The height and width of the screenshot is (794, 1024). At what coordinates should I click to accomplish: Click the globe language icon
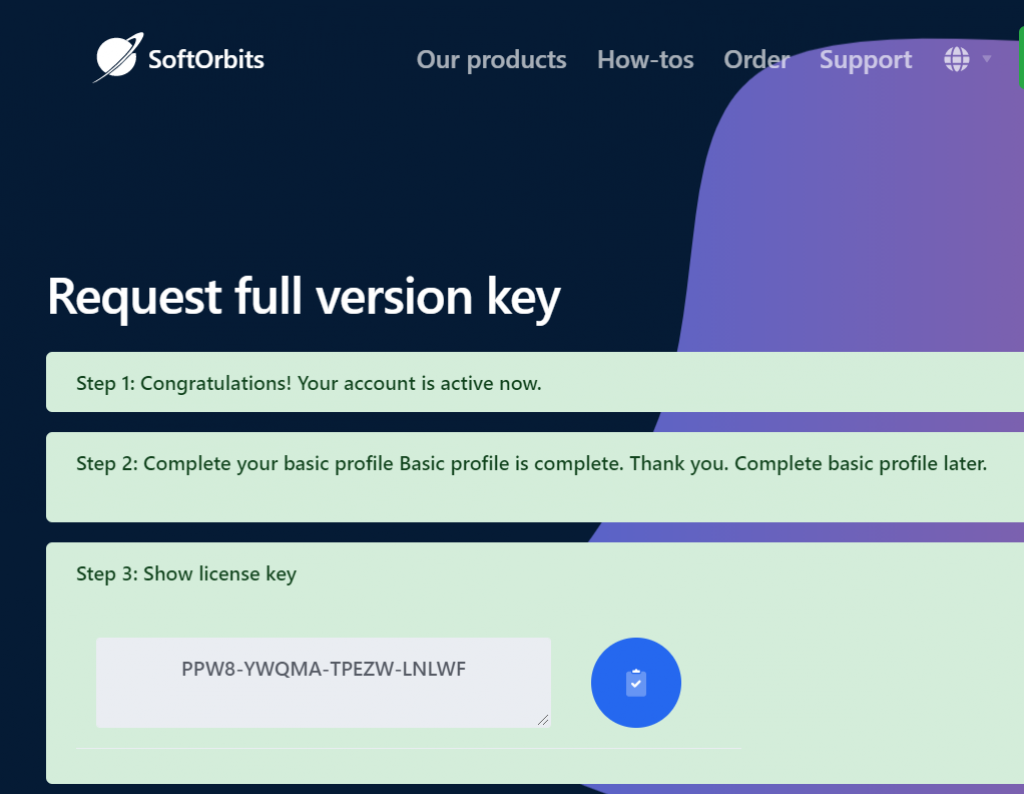tap(956, 59)
